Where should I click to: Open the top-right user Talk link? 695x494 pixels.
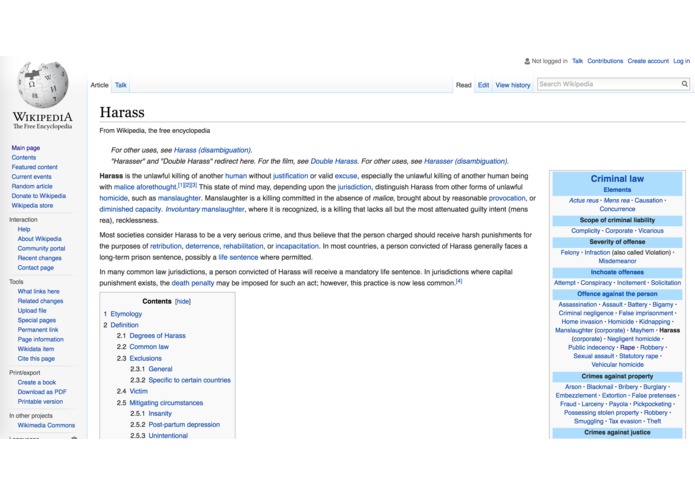pyautogui.click(x=577, y=61)
